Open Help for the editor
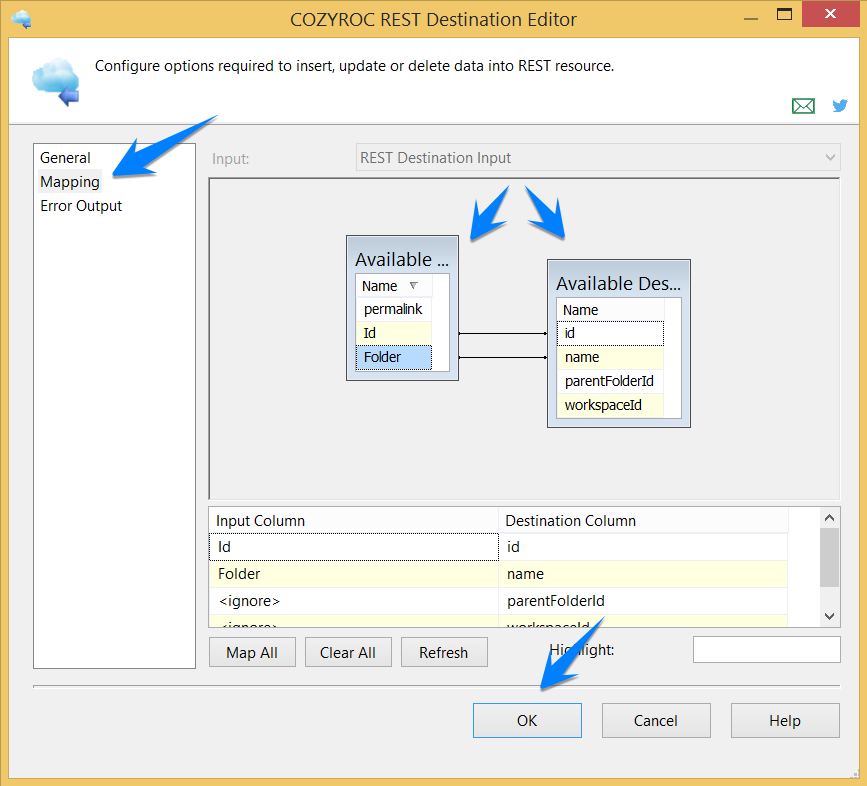 pos(785,720)
